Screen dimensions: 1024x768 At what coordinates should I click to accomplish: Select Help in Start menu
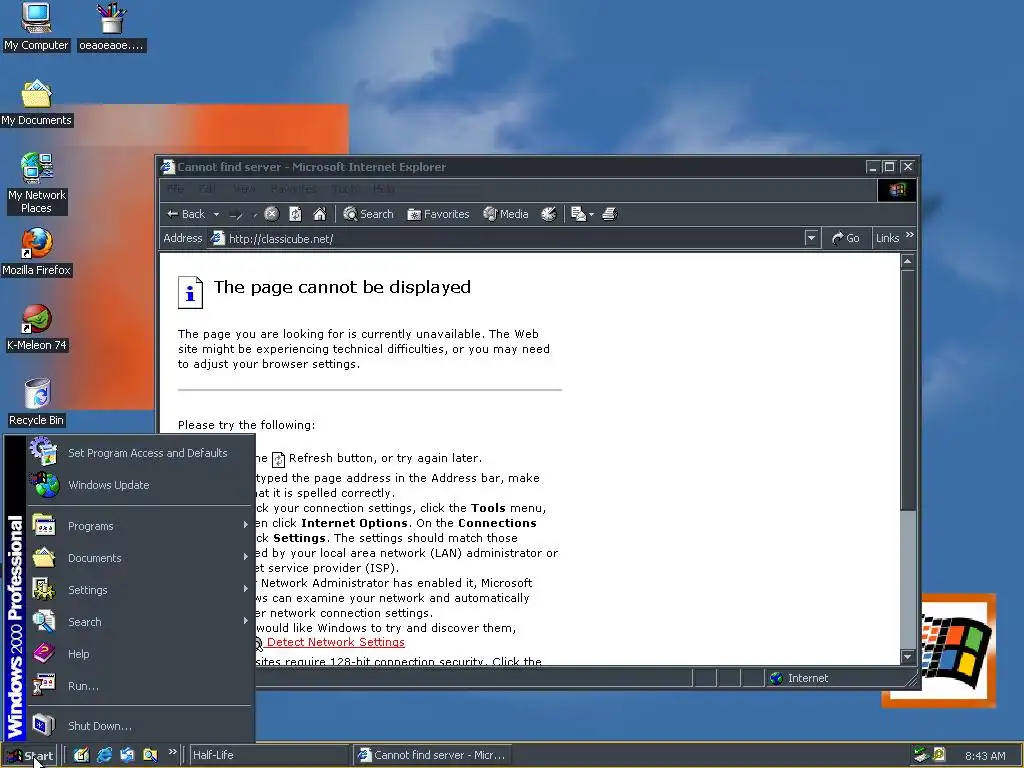(x=140, y=654)
